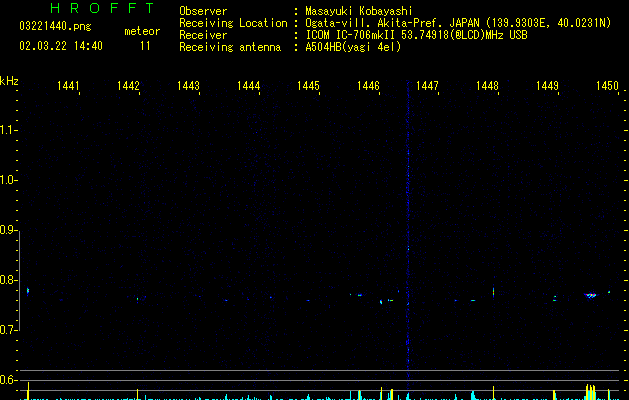Click time axis marker 1445

(308, 86)
